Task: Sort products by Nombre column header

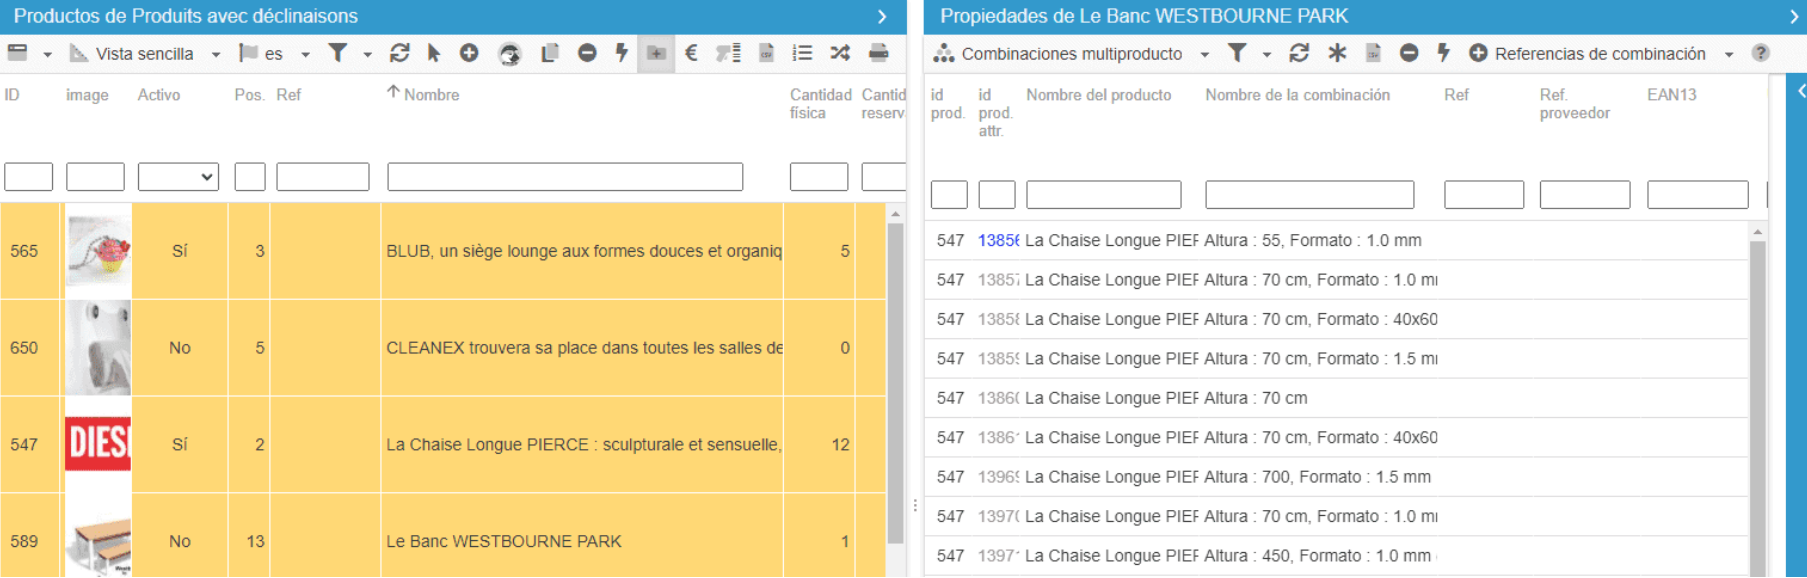Action: coord(432,95)
